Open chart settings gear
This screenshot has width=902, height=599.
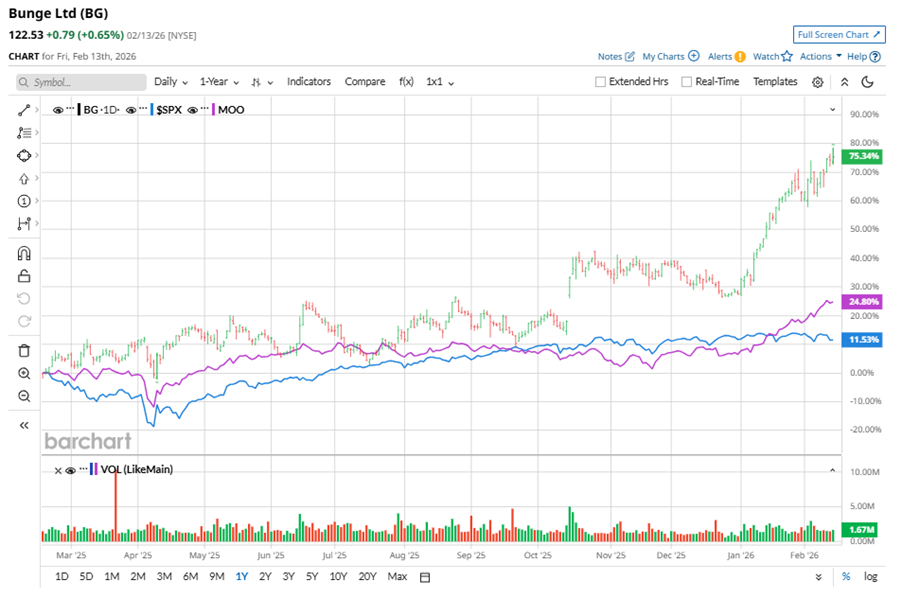click(817, 82)
